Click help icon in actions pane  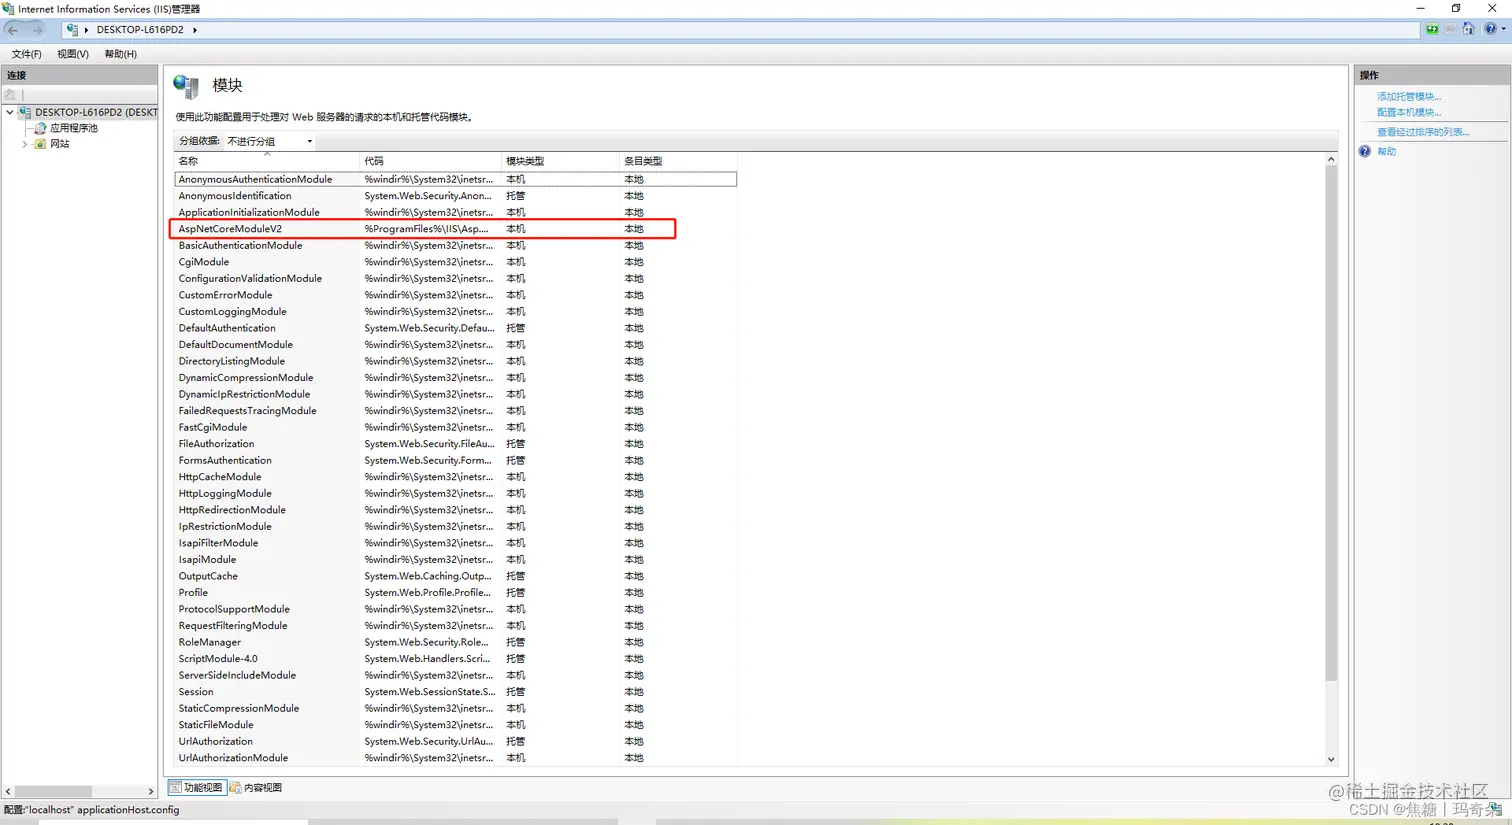click(x=1365, y=152)
